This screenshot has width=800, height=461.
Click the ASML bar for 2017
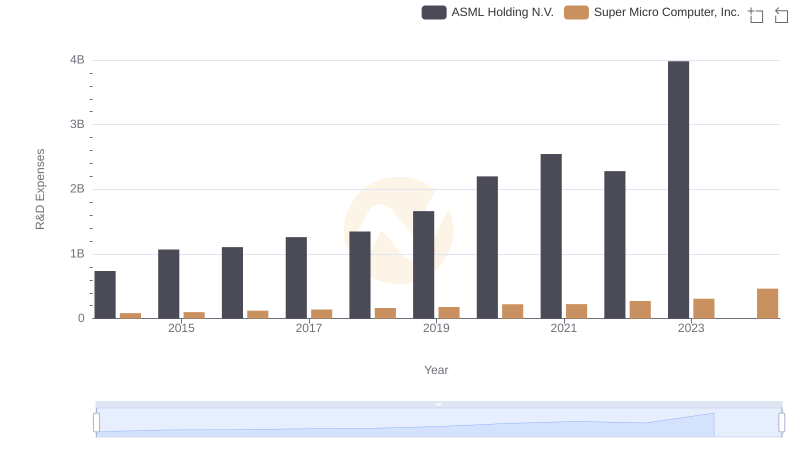(x=296, y=278)
